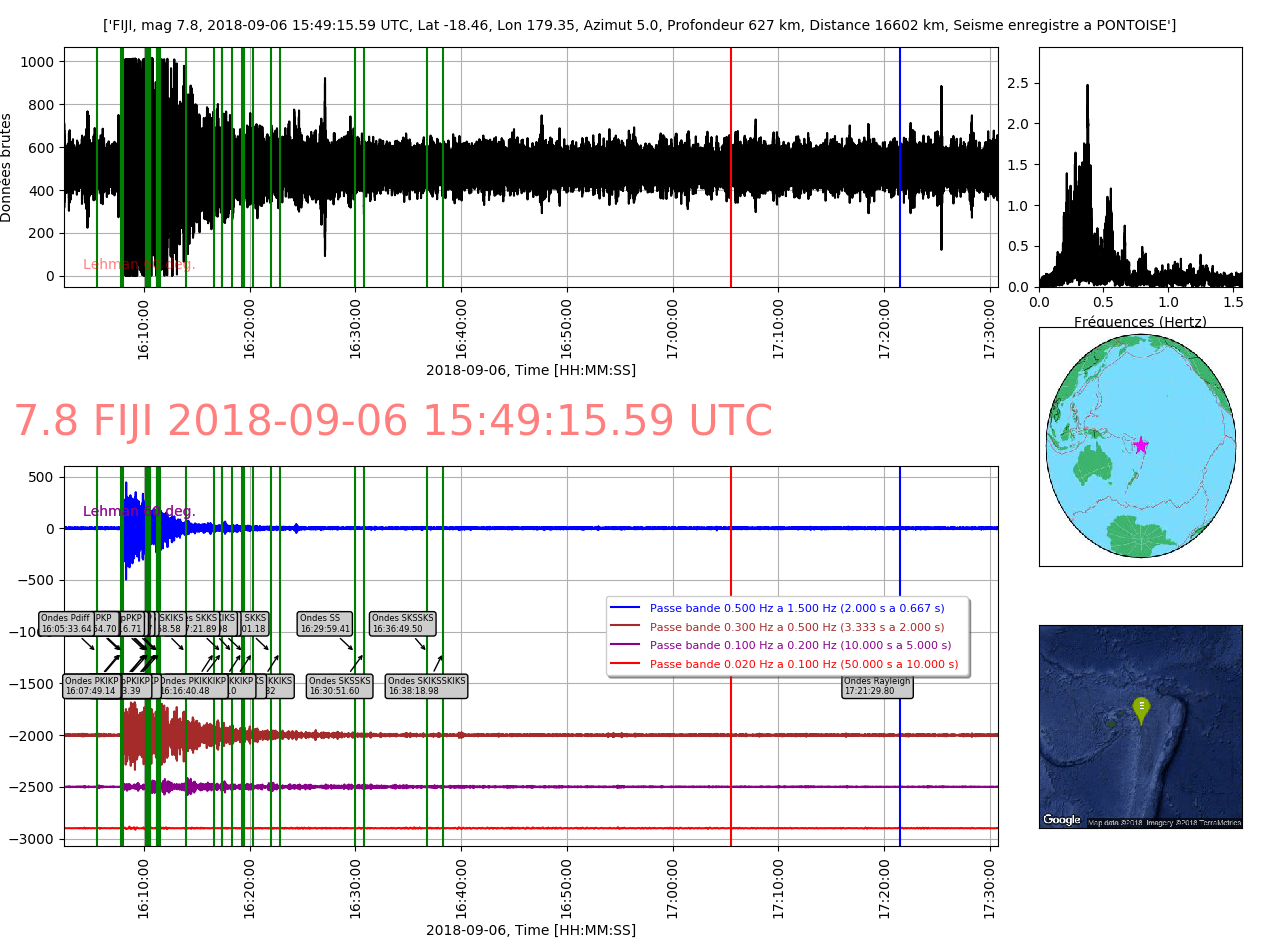The height and width of the screenshot is (940, 1280).
Task: Click legend entry Passe bande 0.100 Hz a 0.200 Hz
Action: [800, 645]
